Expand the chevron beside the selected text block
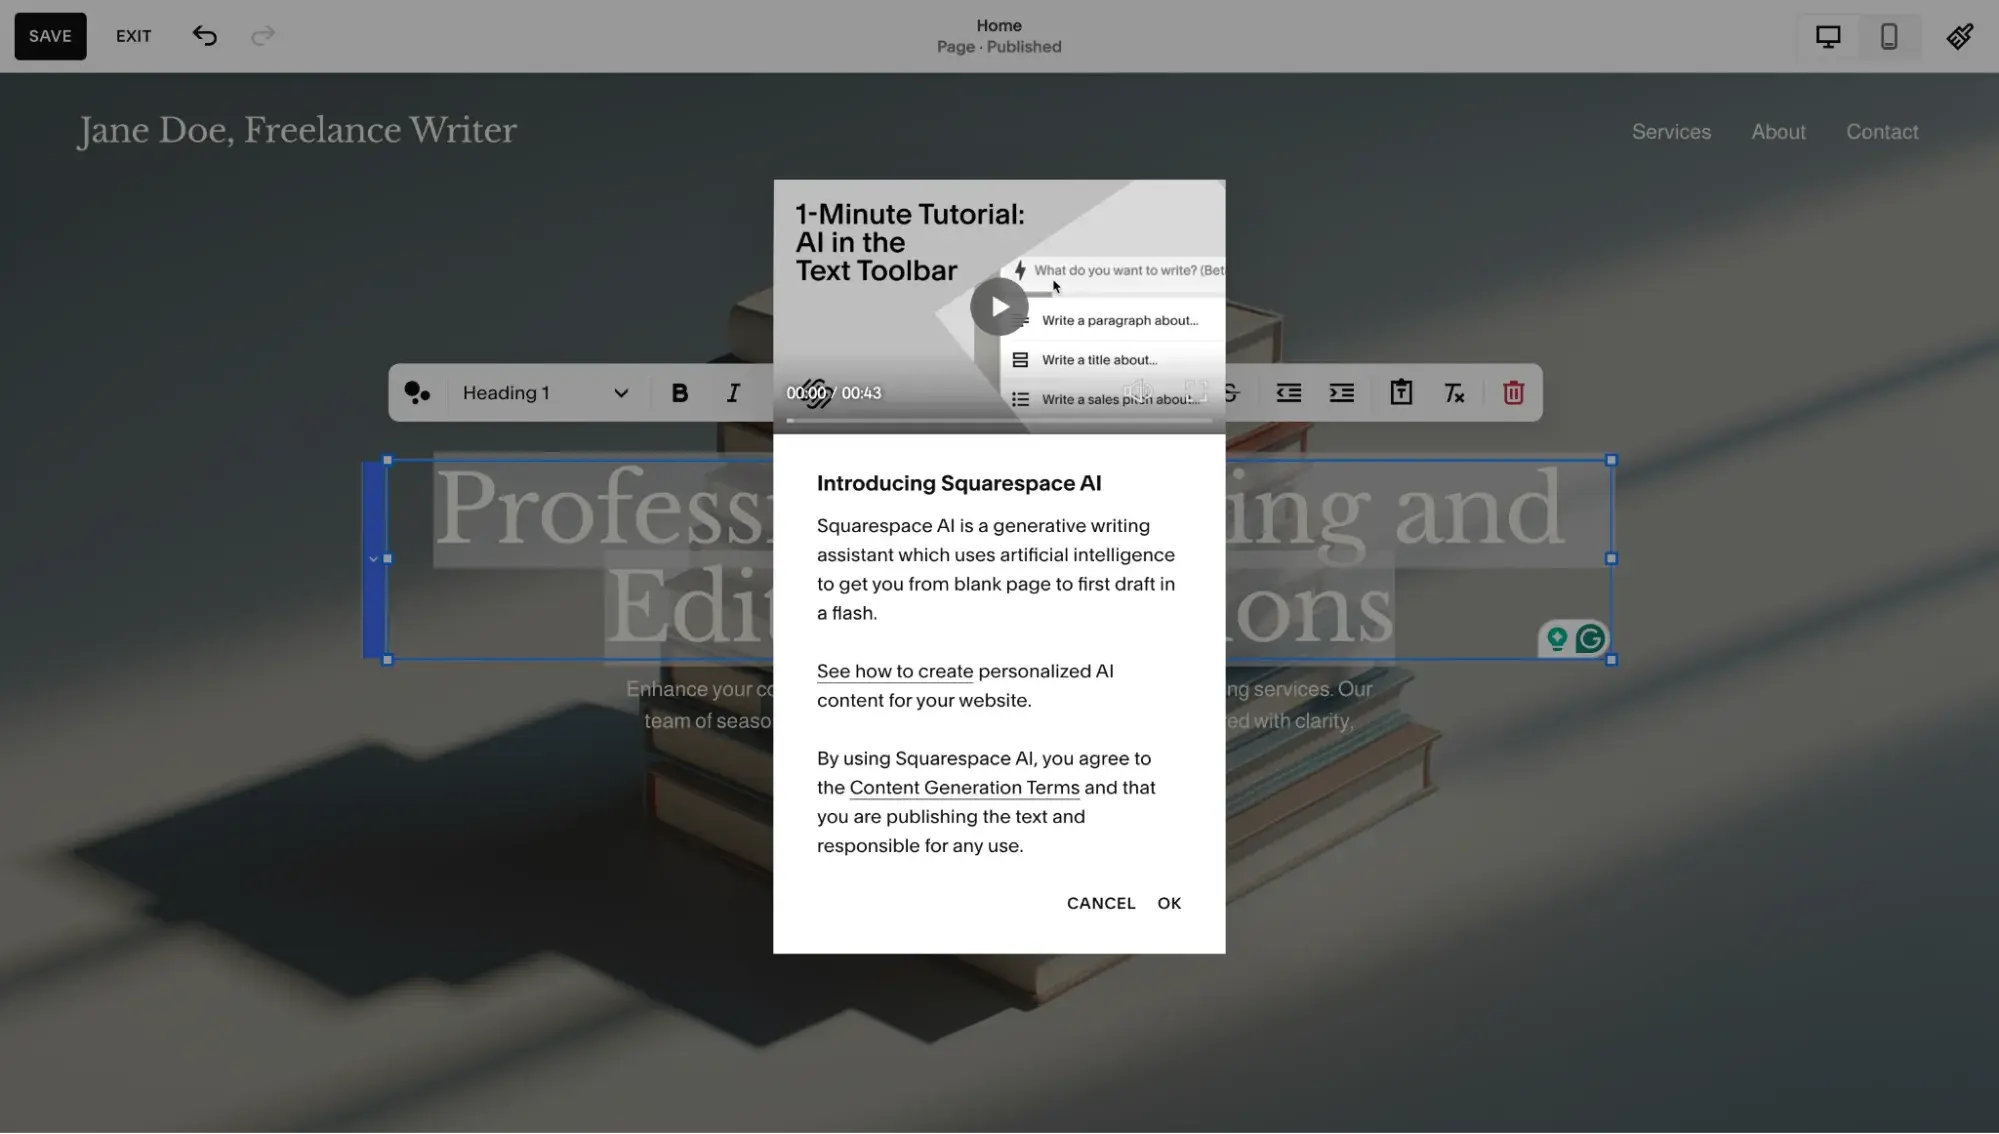Viewport: 1999px width, 1134px height. tap(374, 559)
